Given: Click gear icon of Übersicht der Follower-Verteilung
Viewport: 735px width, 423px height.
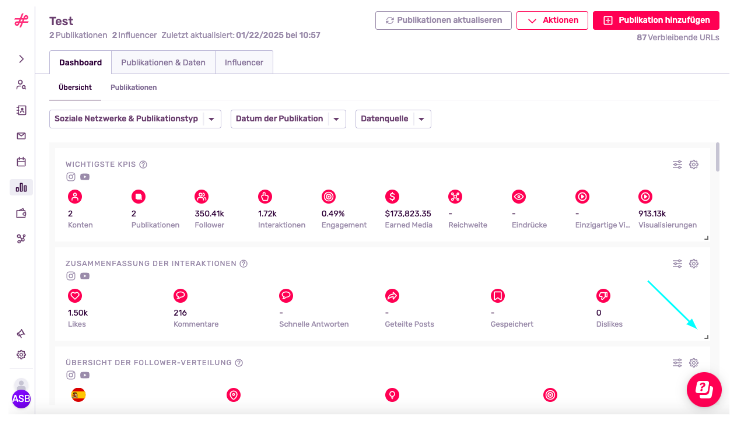Looking at the screenshot, I should click(694, 363).
